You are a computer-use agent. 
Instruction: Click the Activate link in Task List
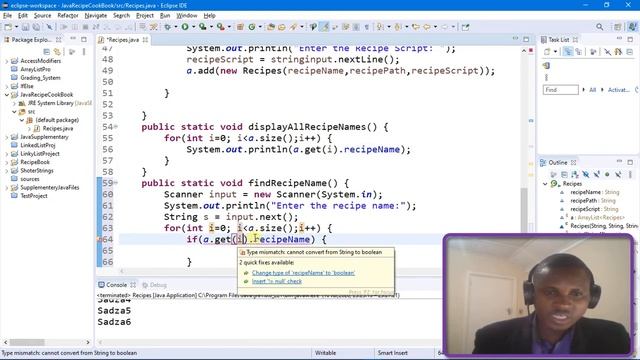click(x=618, y=90)
